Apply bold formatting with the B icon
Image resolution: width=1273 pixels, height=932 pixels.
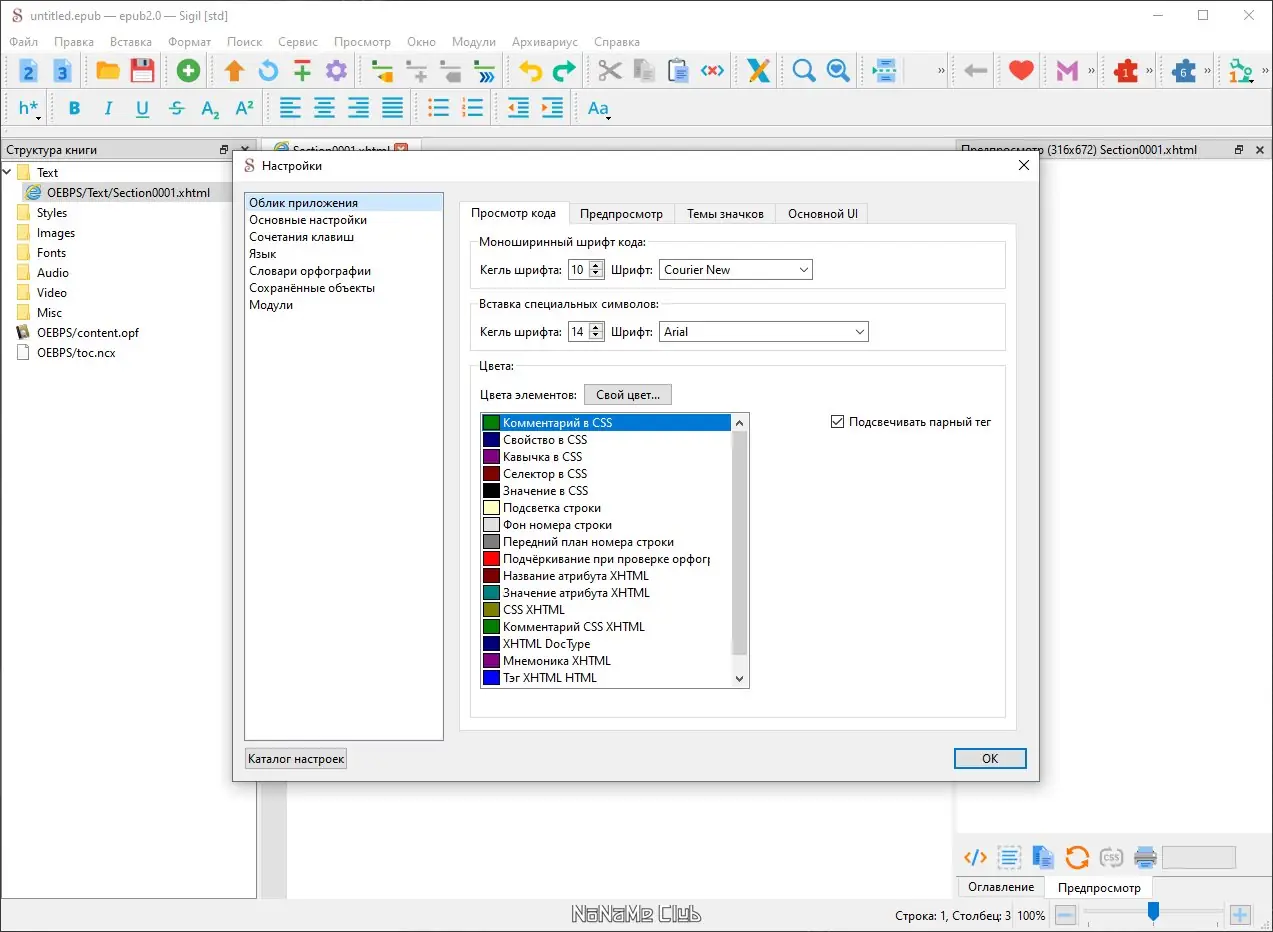coord(74,109)
